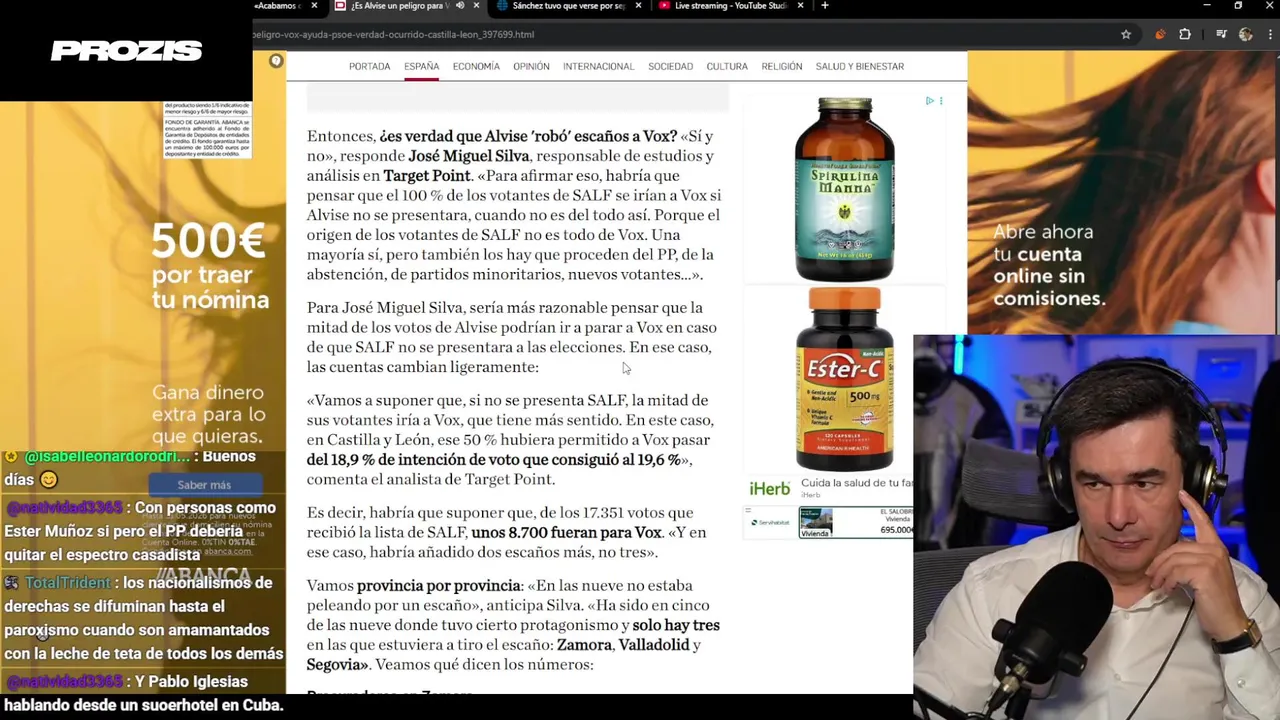The width and height of the screenshot is (1280, 720).
Task: Click 'Gana dinero extra para lo que quieras' text
Action: coord(208,415)
